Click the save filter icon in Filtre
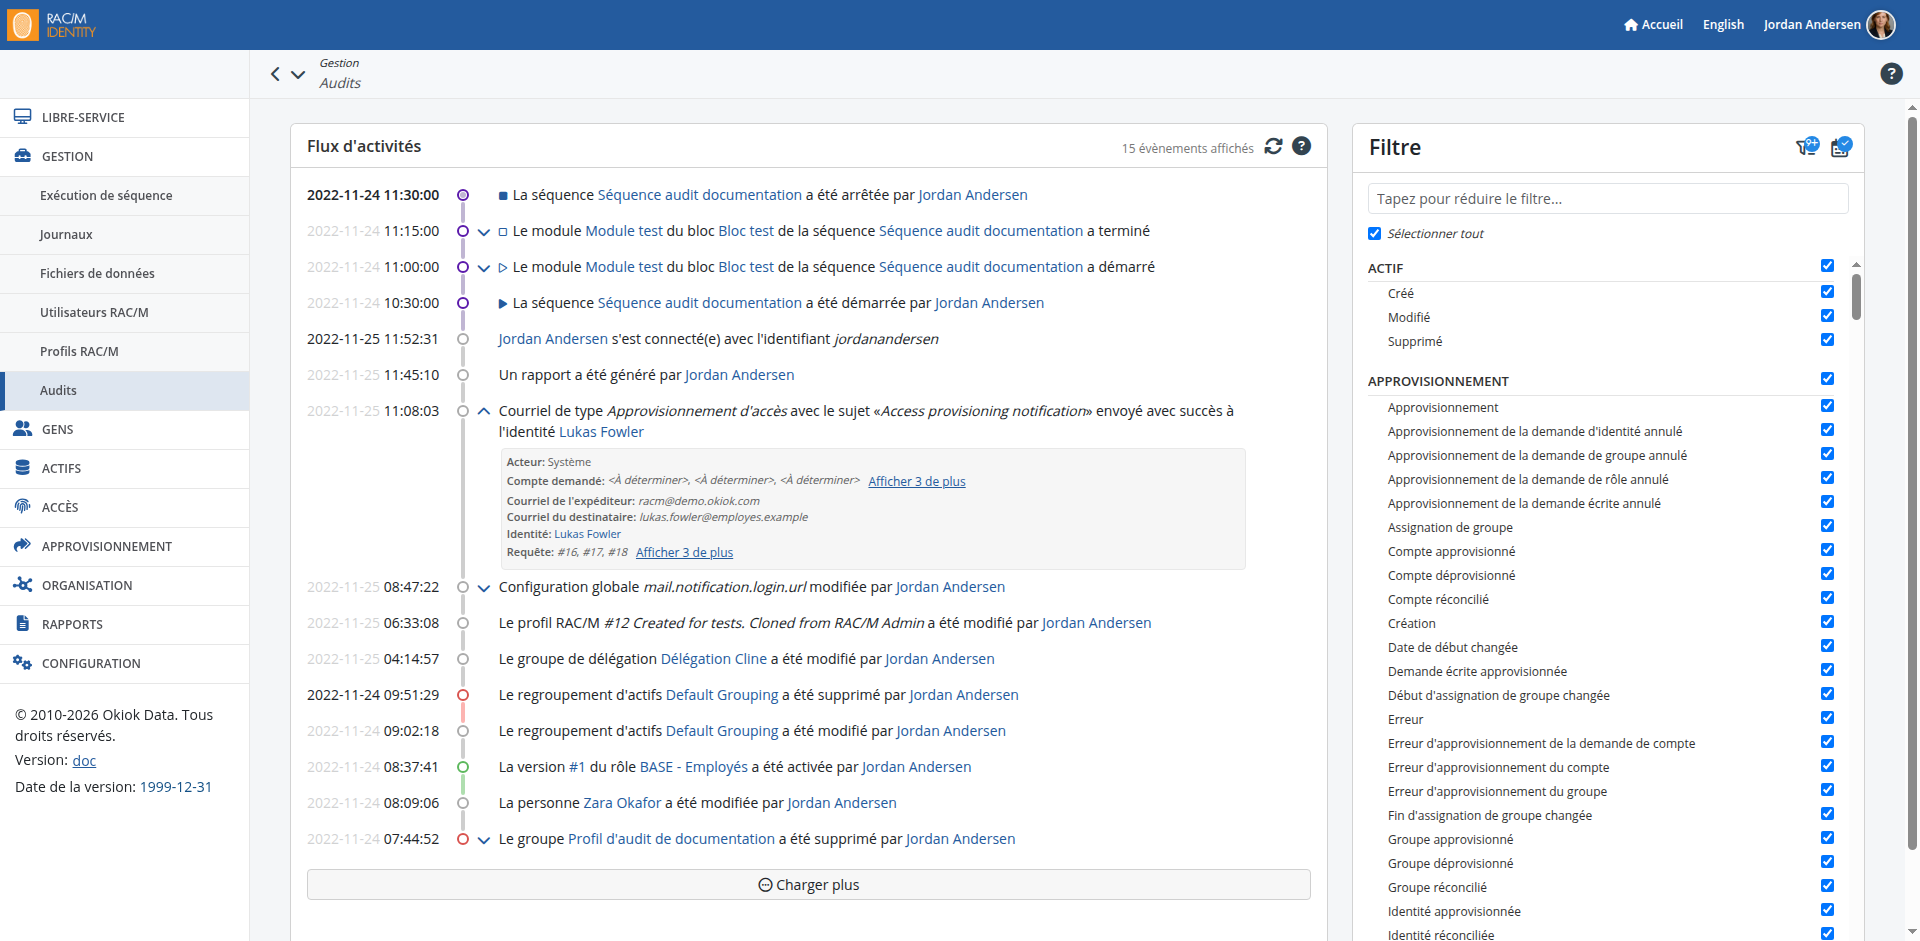 1841,147
